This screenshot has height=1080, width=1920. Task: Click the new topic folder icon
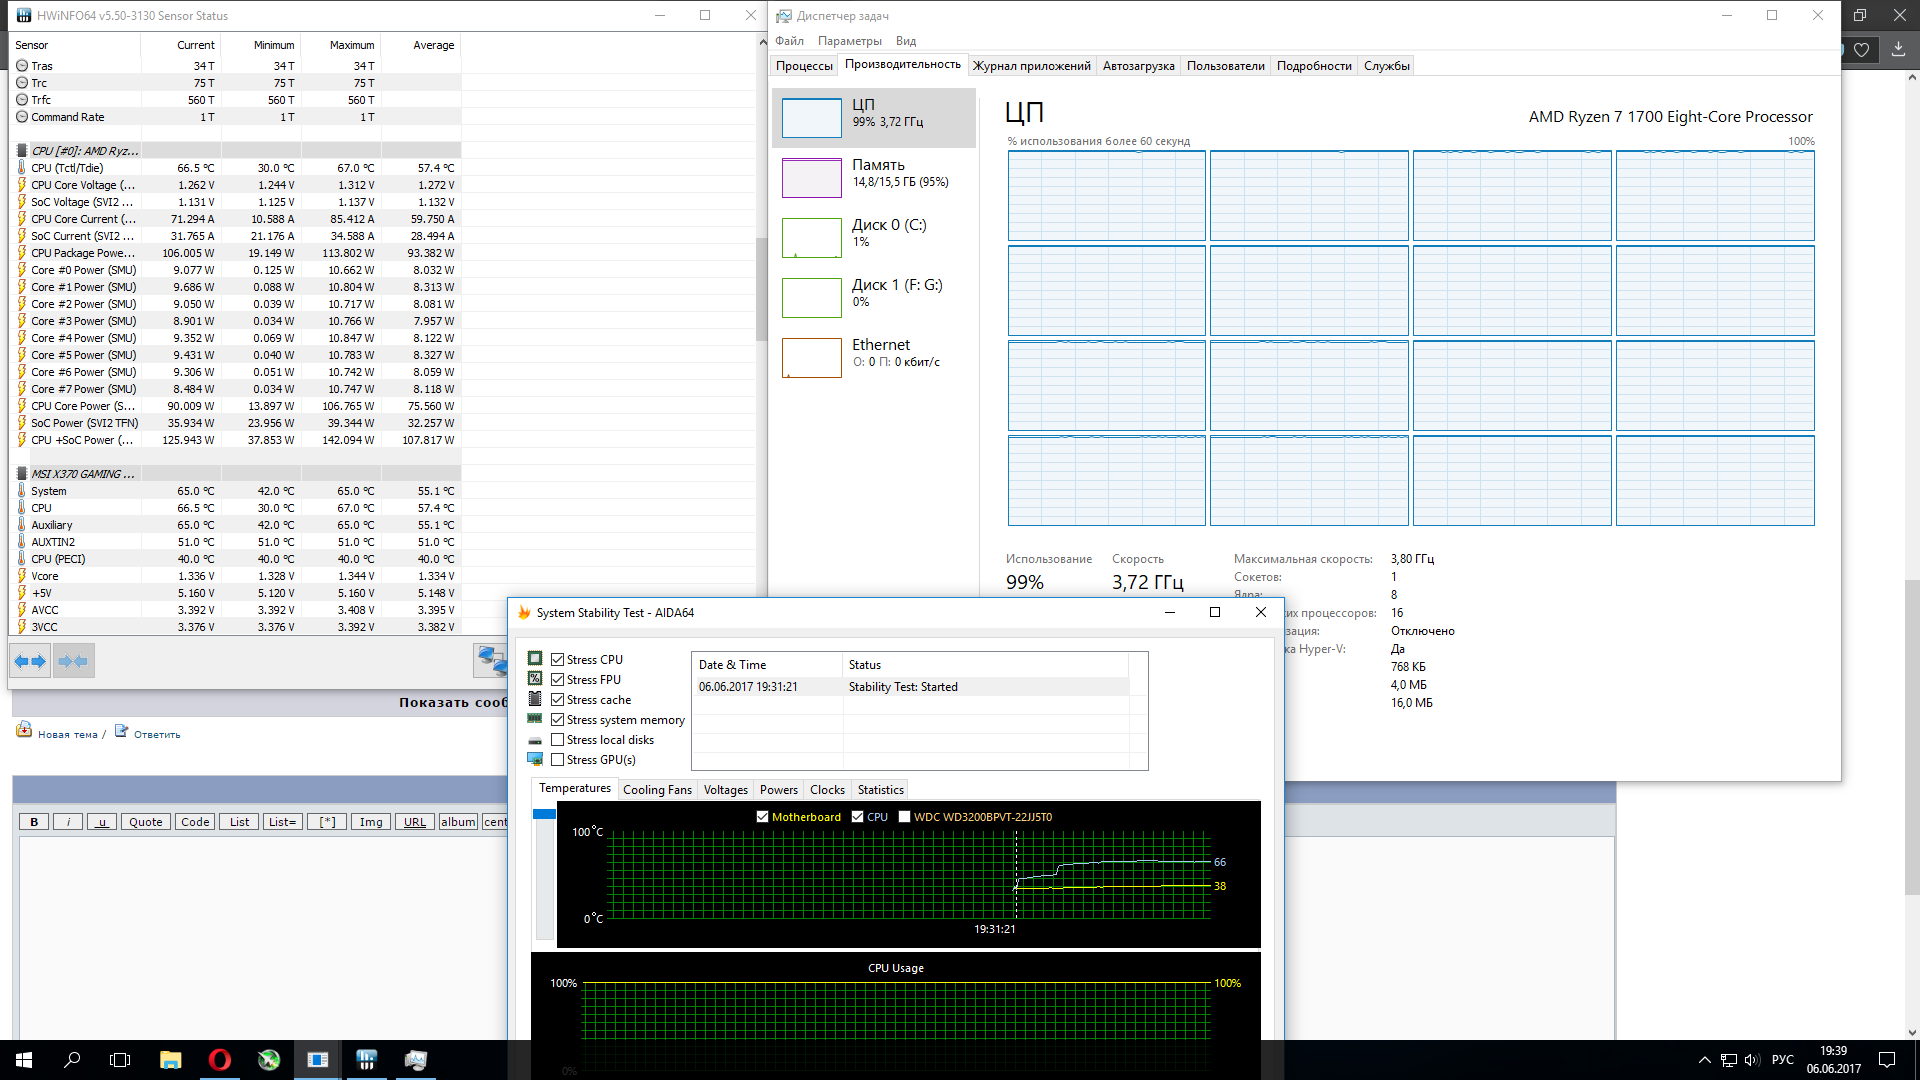pyautogui.click(x=24, y=731)
